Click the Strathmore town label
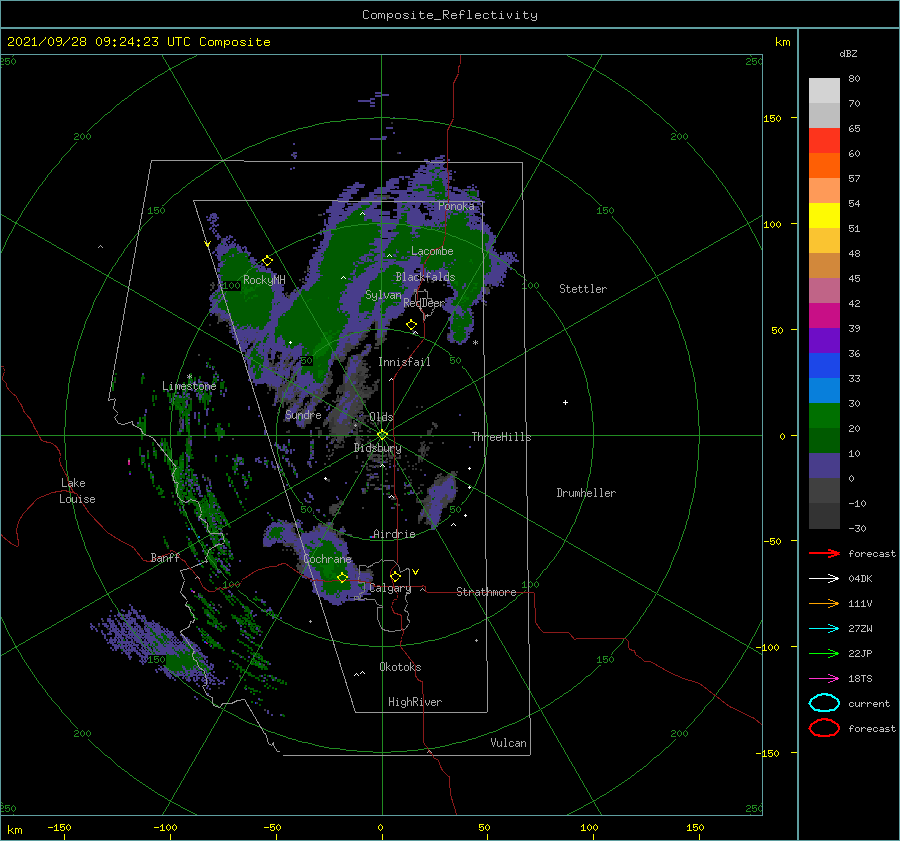 point(486,592)
